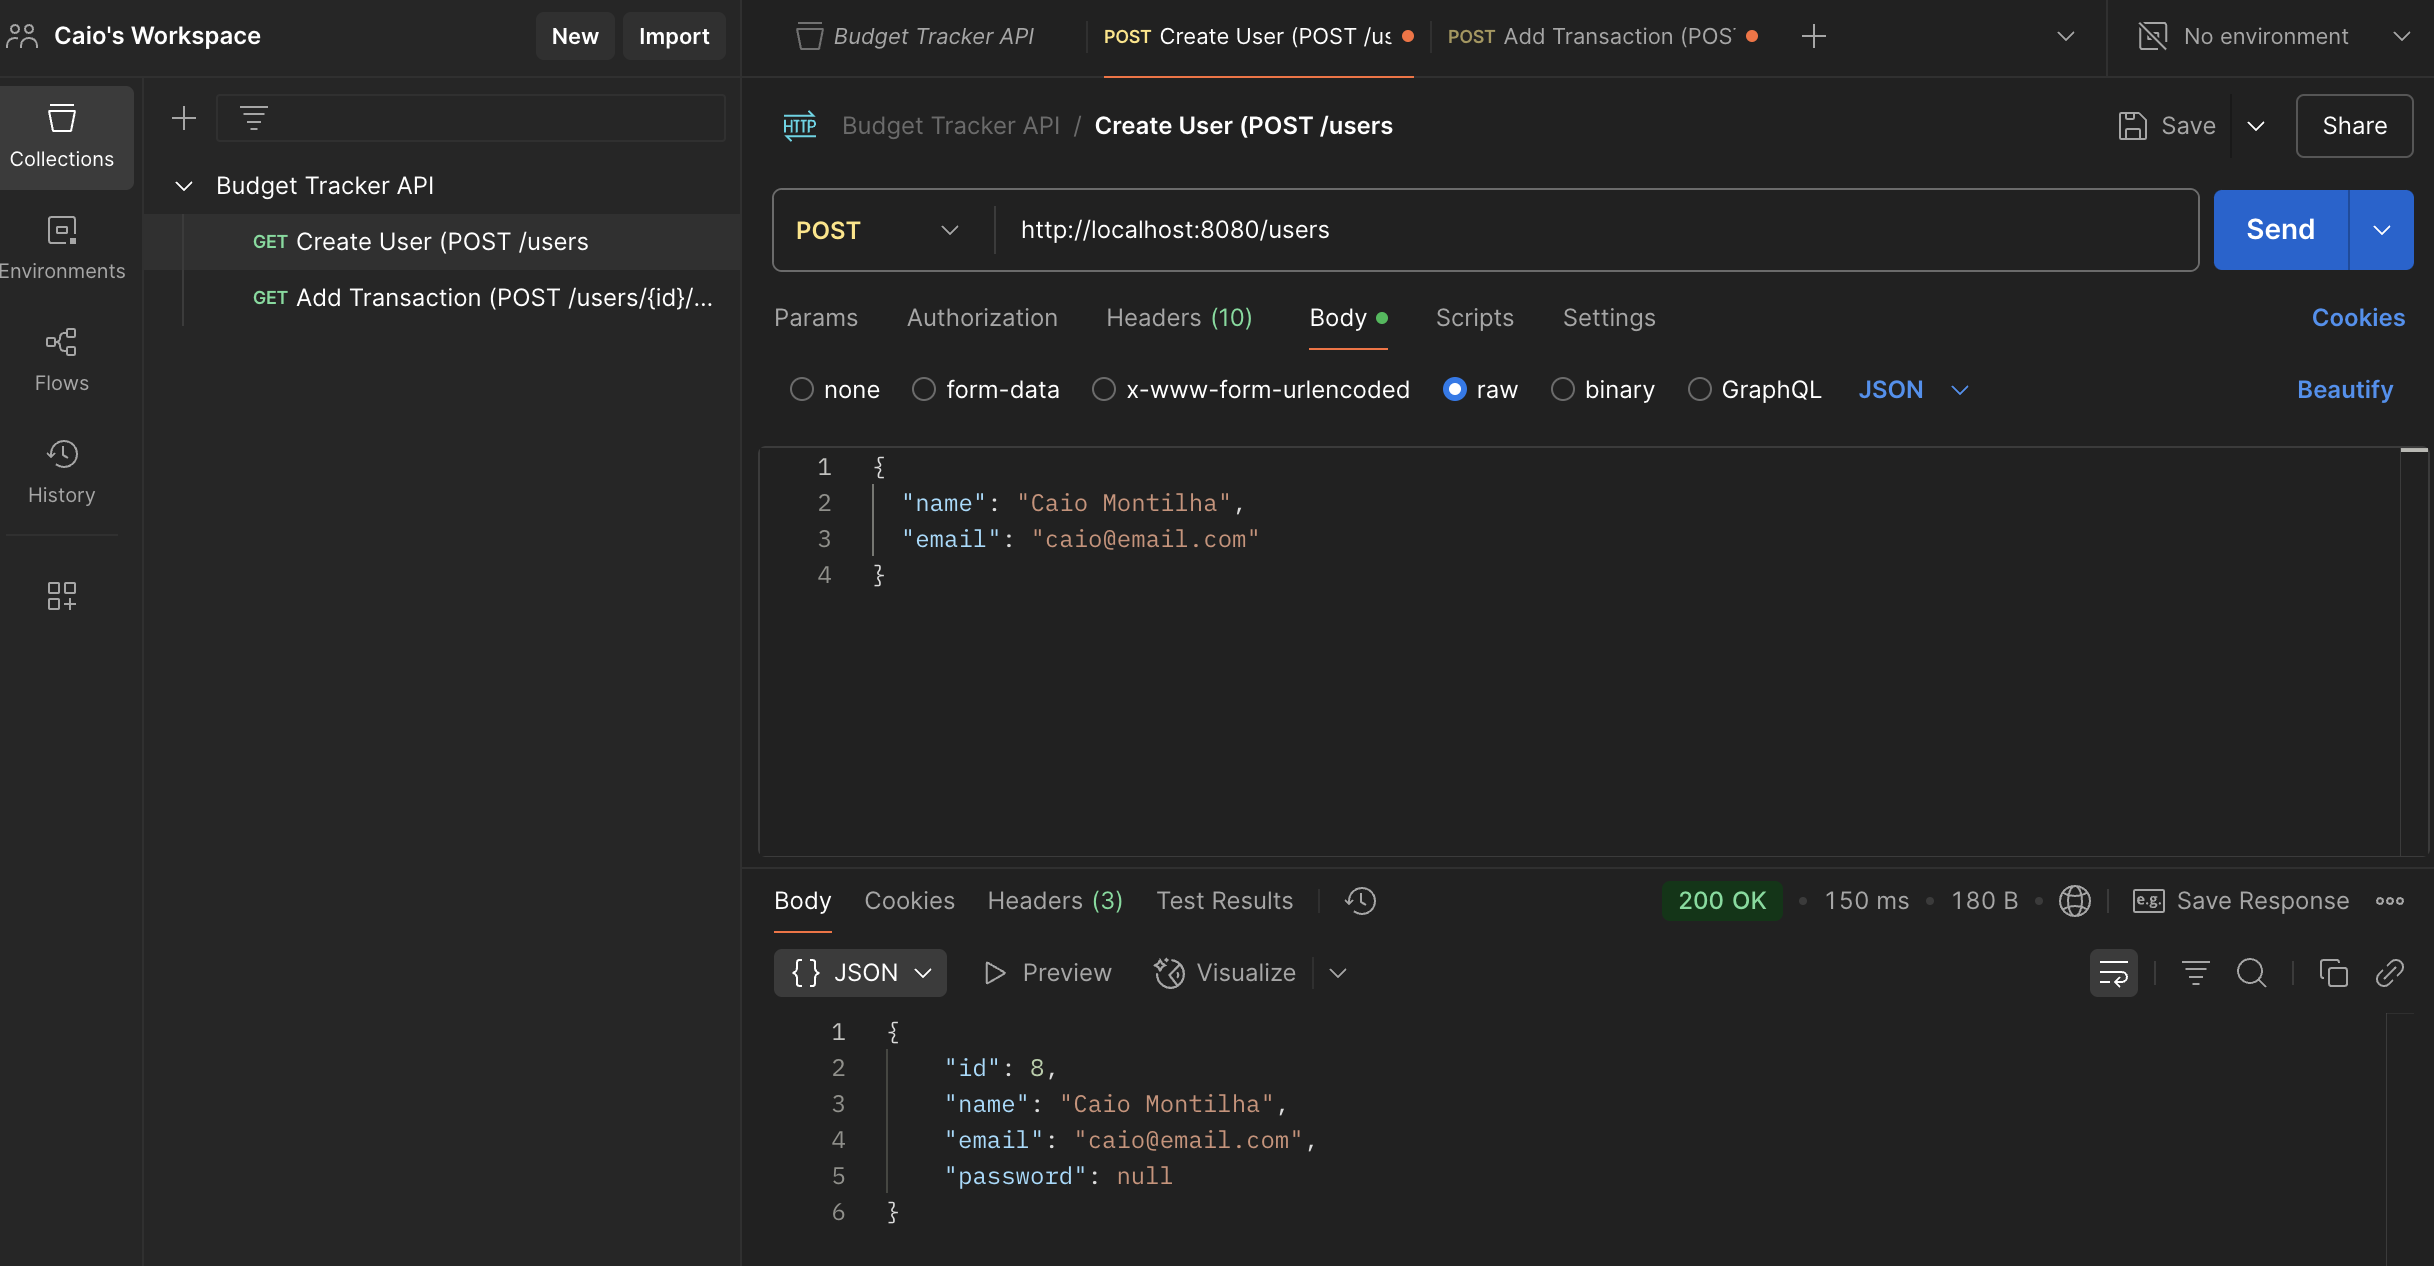Image resolution: width=2434 pixels, height=1266 pixels.
Task: Click the Send button
Action: tap(2280, 230)
